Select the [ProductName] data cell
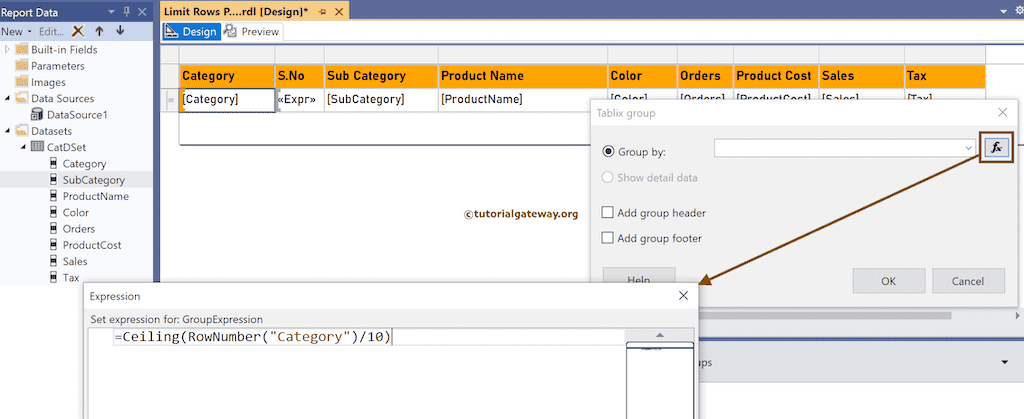 (522, 100)
